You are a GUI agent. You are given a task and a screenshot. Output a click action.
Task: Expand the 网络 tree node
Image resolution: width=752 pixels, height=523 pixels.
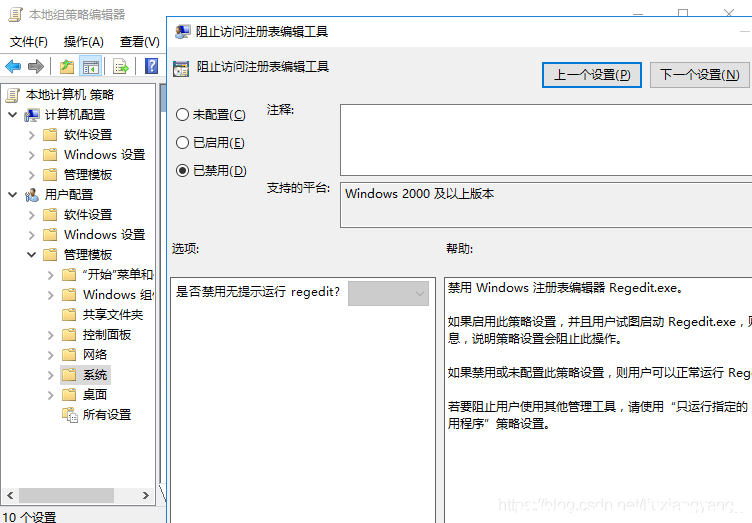coord(51,355)
